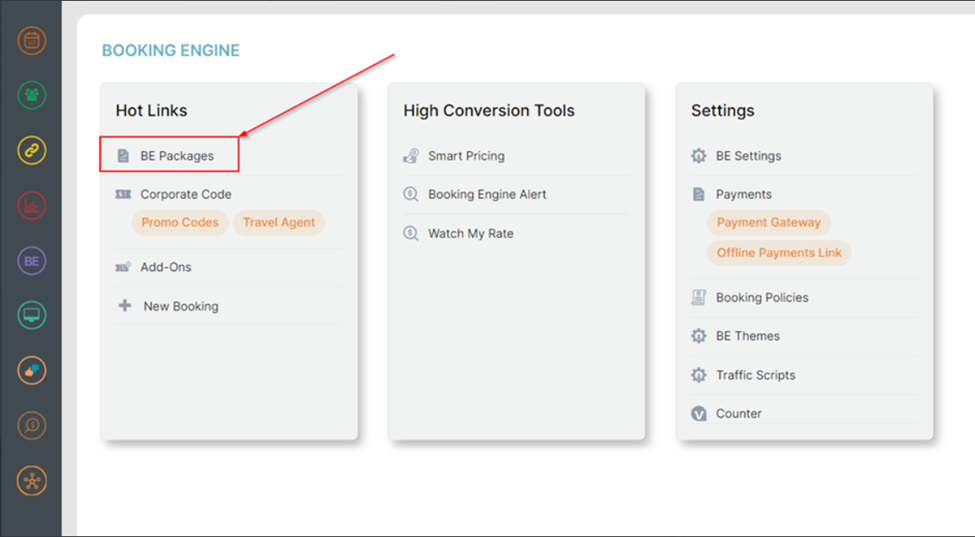Go to Add-Ons
Screen dimensions: 975x537
[165, 268]
